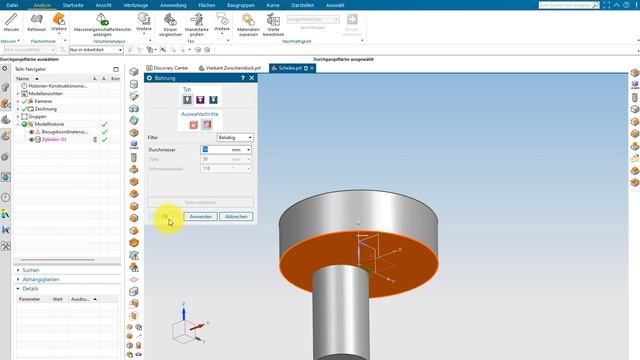This screenshot has width=640, height=360.
Task: Click the grey cylinder feature icon in vertical toolbar
Action: point(134,84)
